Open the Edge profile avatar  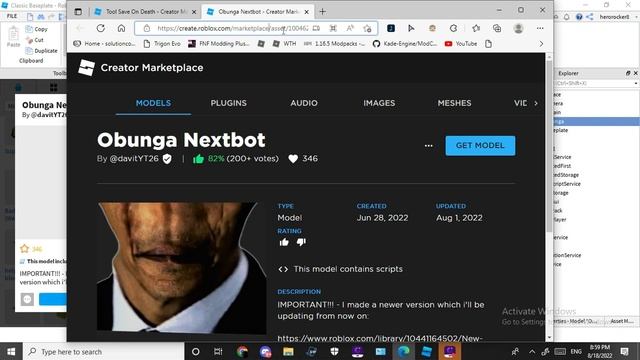coord(518,28)
